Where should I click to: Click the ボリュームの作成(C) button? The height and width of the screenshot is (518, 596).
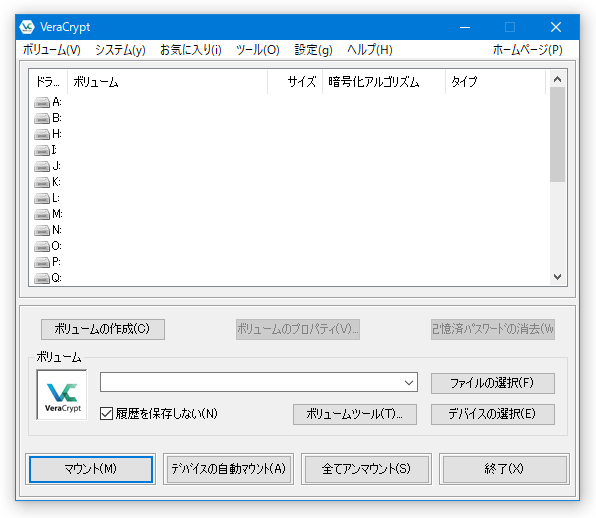tap(103, 329)
